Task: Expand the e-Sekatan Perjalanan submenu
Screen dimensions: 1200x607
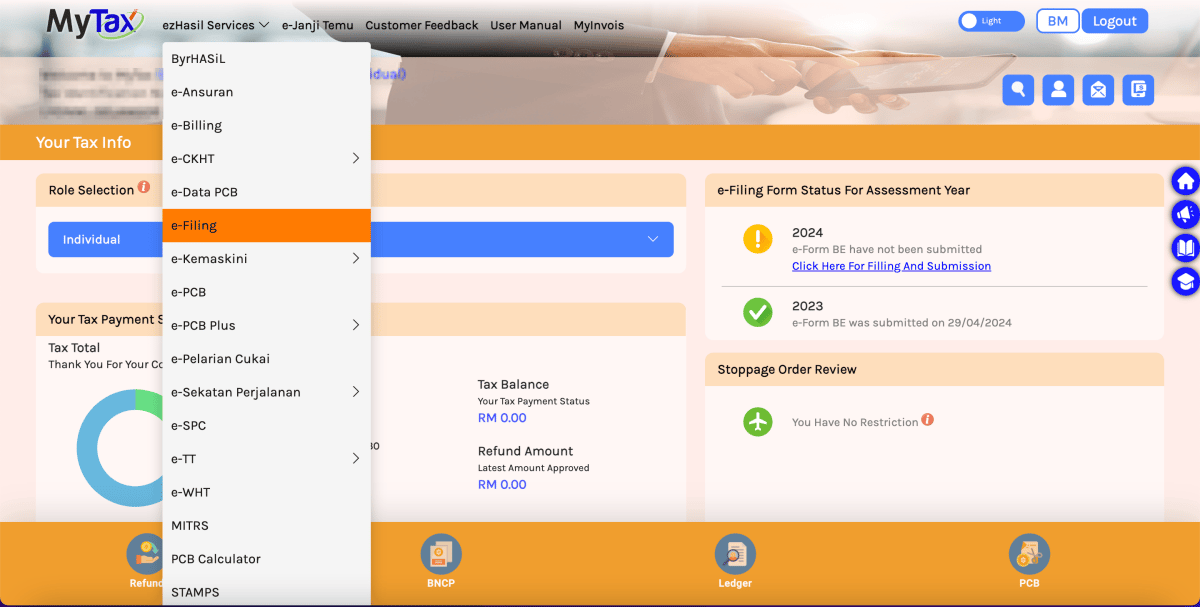Action: click(356, 392)
